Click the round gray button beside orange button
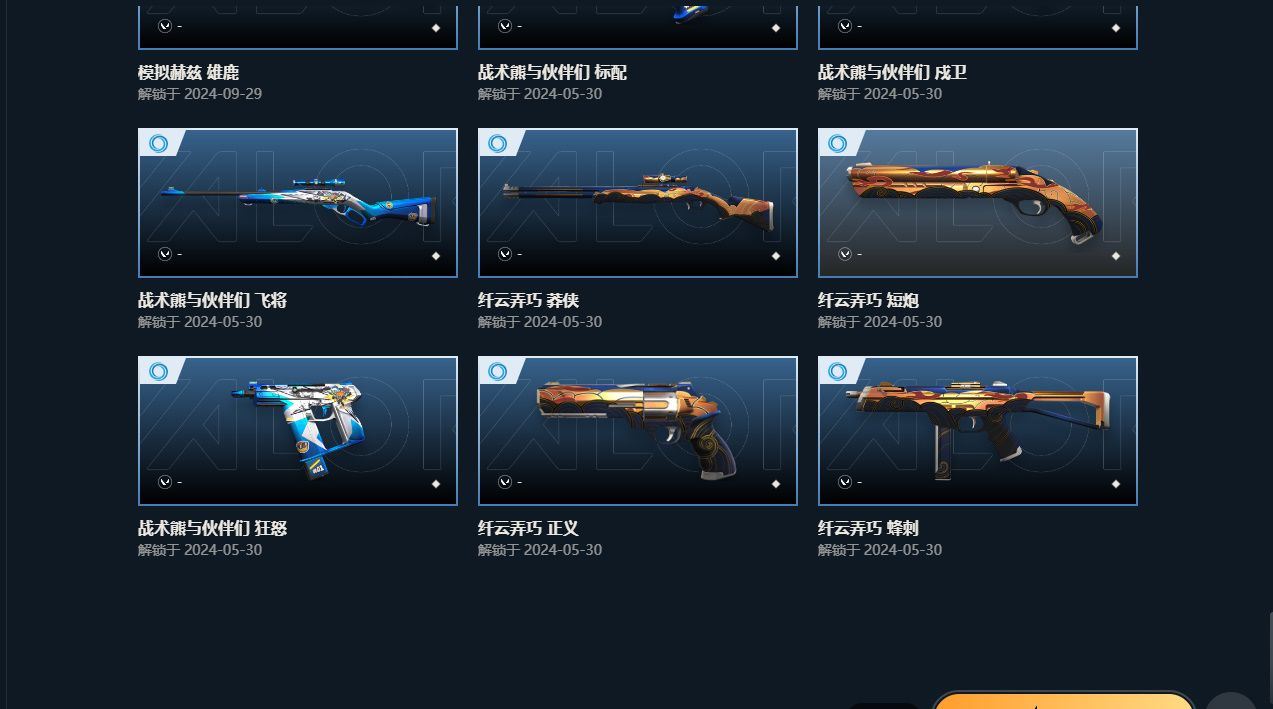1273x709 pixels. 1231,701
